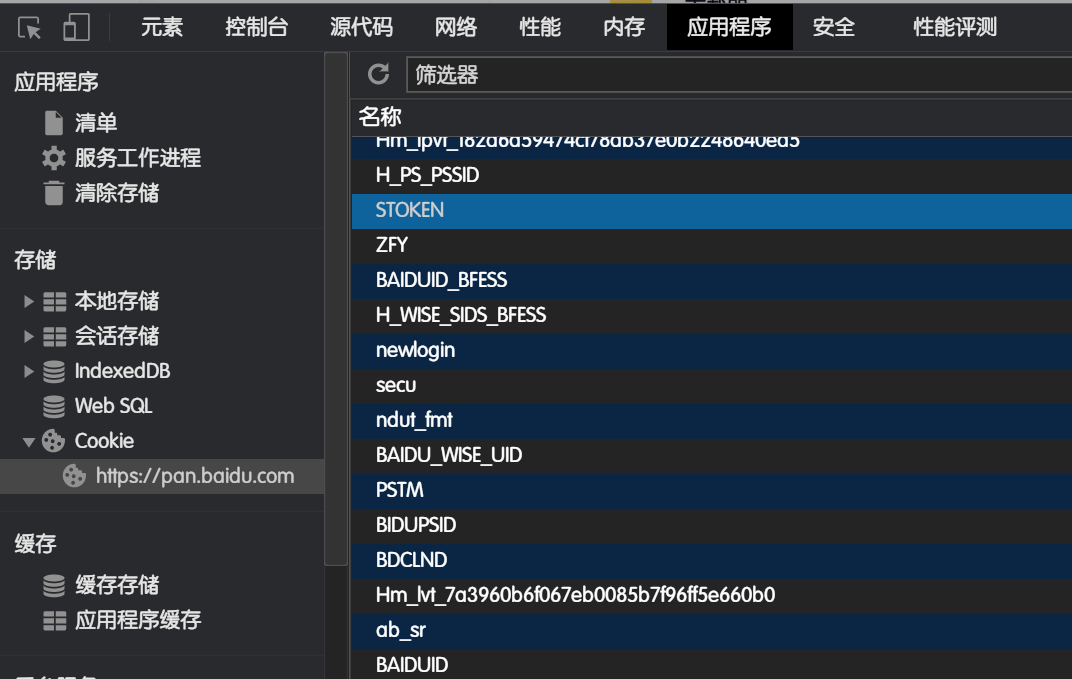Select the BAIDUID_BFESS cookie row
This screenshot has height=679, width=1072.
pyautogui.click(x=441, y=280)
